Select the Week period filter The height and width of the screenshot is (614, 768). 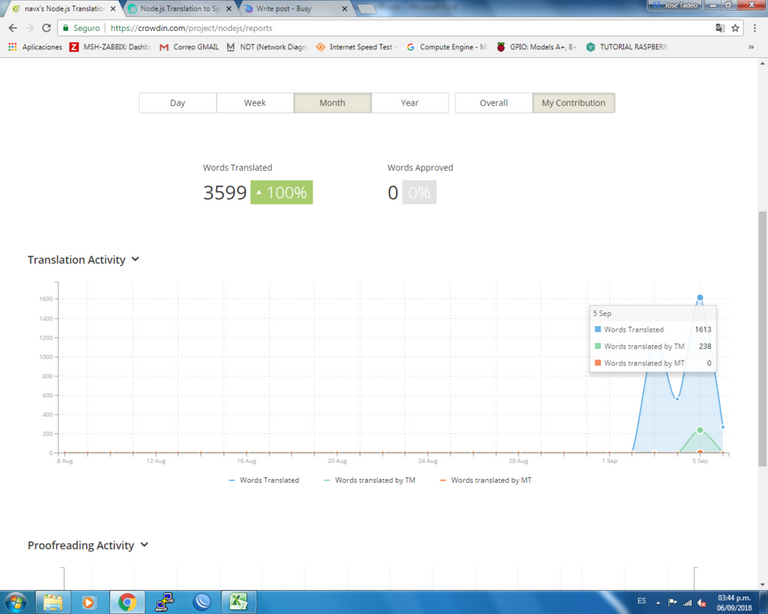255,103
